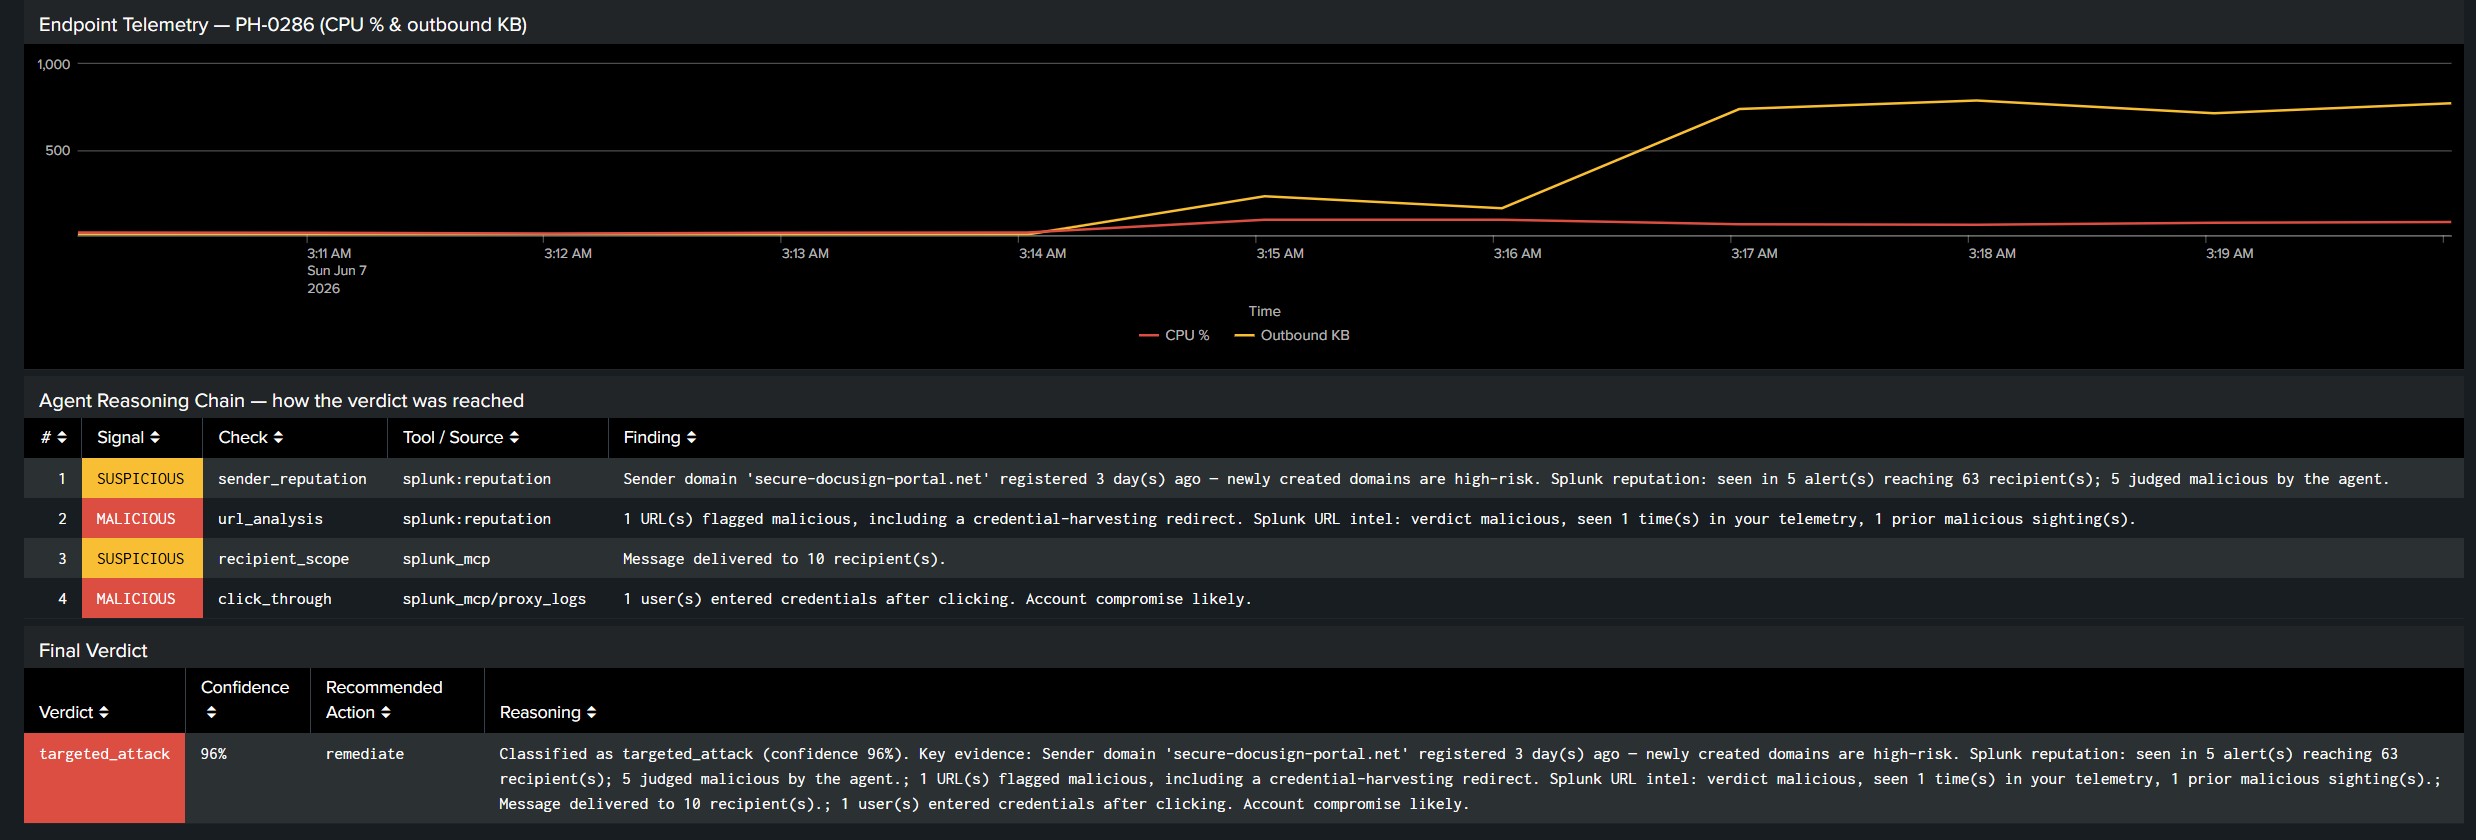
Task: Sort reasoning chain by Finding column
Action: pos(659,437)
